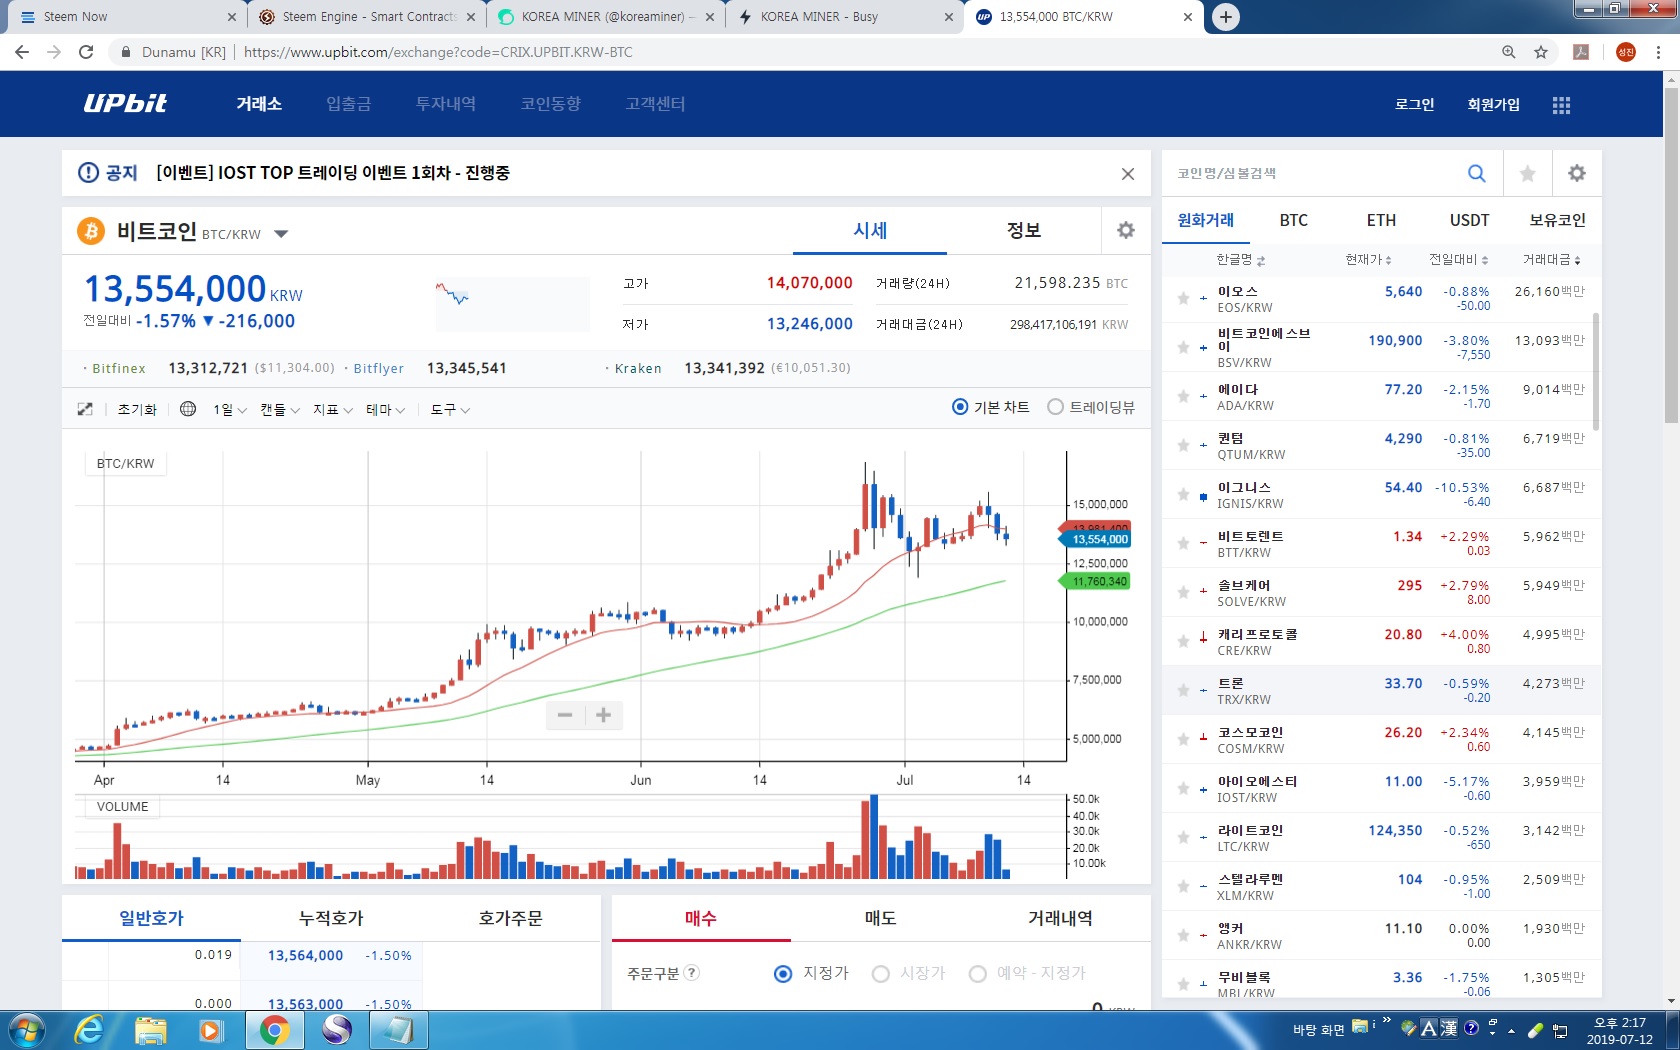This screenshot has width=1680, height=1050.
Task: Launch Internet Explorer from taskbar
Action: click(89, 1030)
